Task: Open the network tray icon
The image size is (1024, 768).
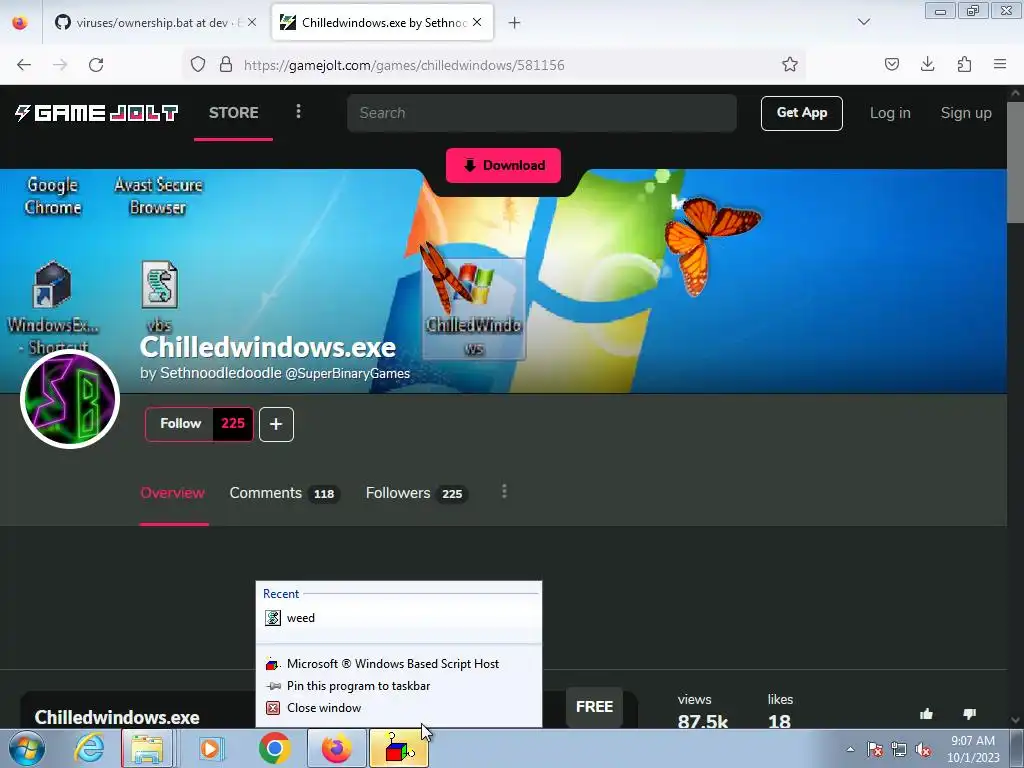Action: click(899, 749)
